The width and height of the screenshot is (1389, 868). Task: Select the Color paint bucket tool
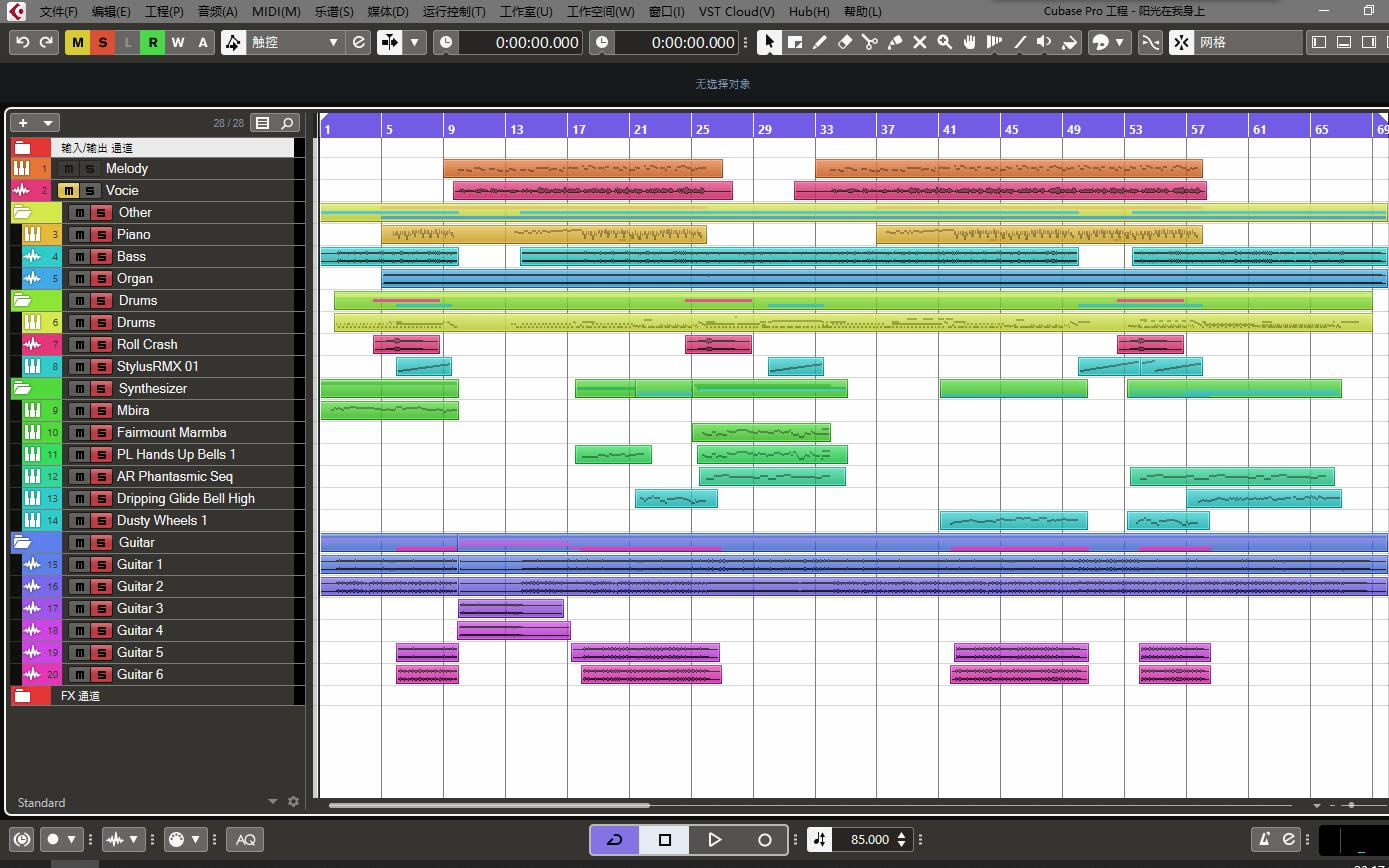tap(1069, 42)
